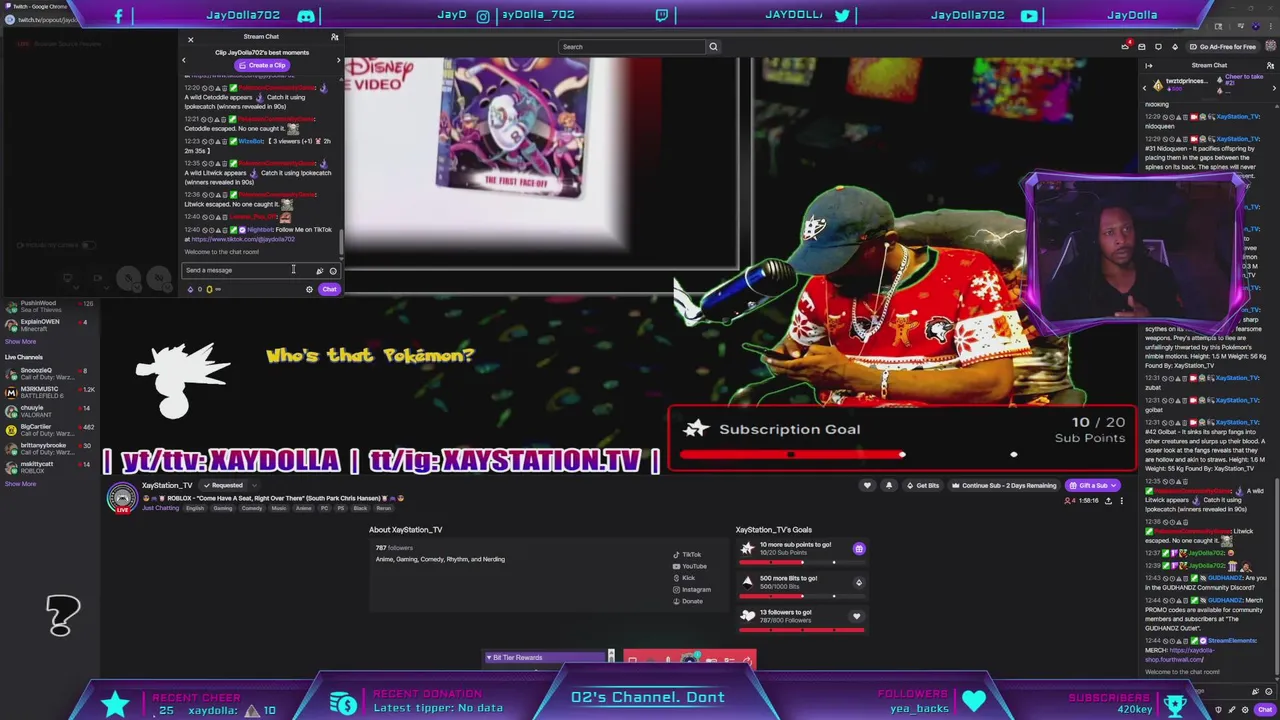
Task: Click the Get Bits button under stream
Action: click(923, 485)
